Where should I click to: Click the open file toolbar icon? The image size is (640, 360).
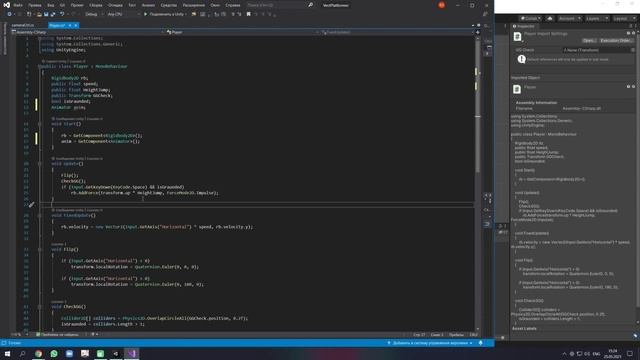(39, 14)
